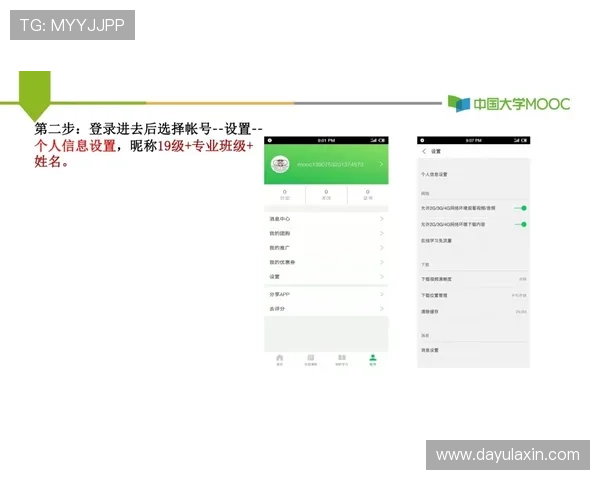The image size is (600, 480).
Task: Open 消息中心 in the account menu
Action: [326, 219]
